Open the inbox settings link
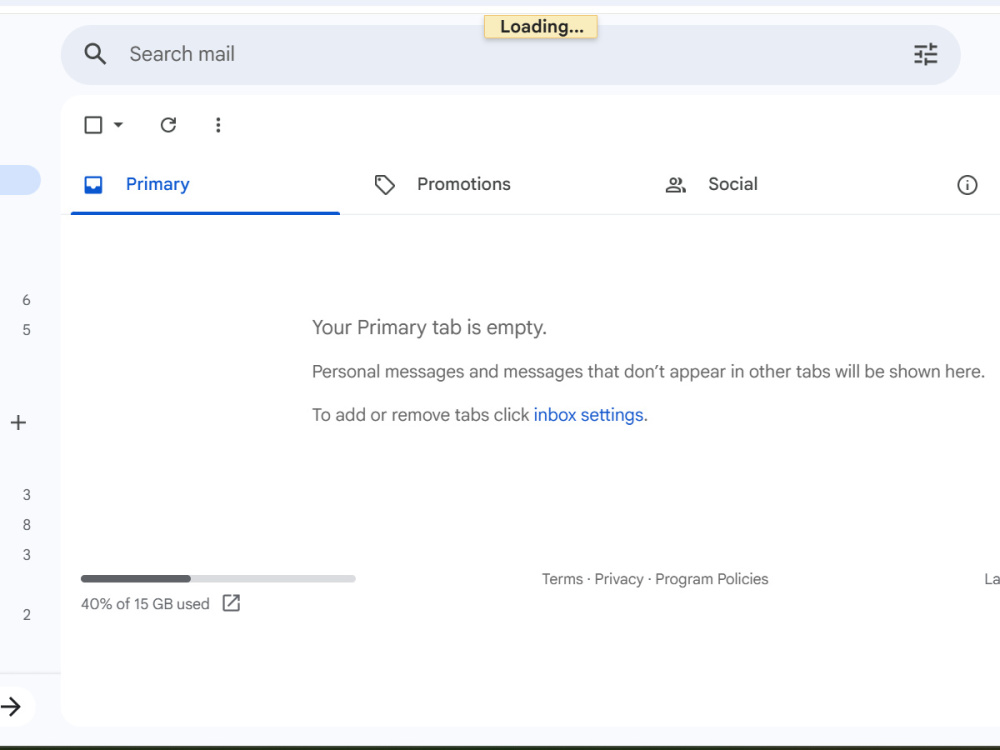Image resolution: width=1000 pixels, height=750 pixels. click(x=588, y=415)
